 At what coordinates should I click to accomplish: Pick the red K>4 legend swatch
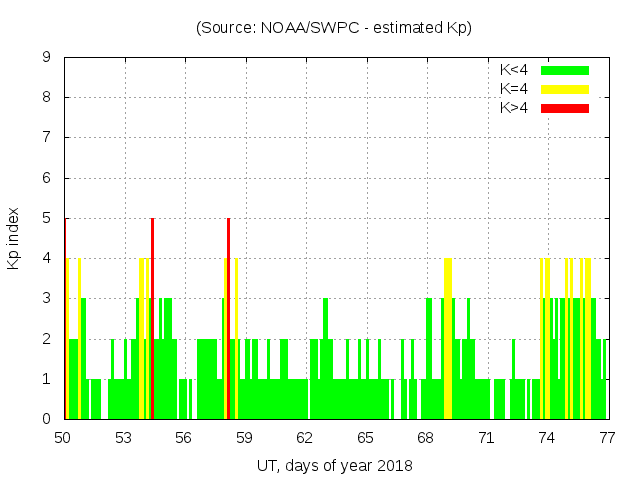coord(565,107)
